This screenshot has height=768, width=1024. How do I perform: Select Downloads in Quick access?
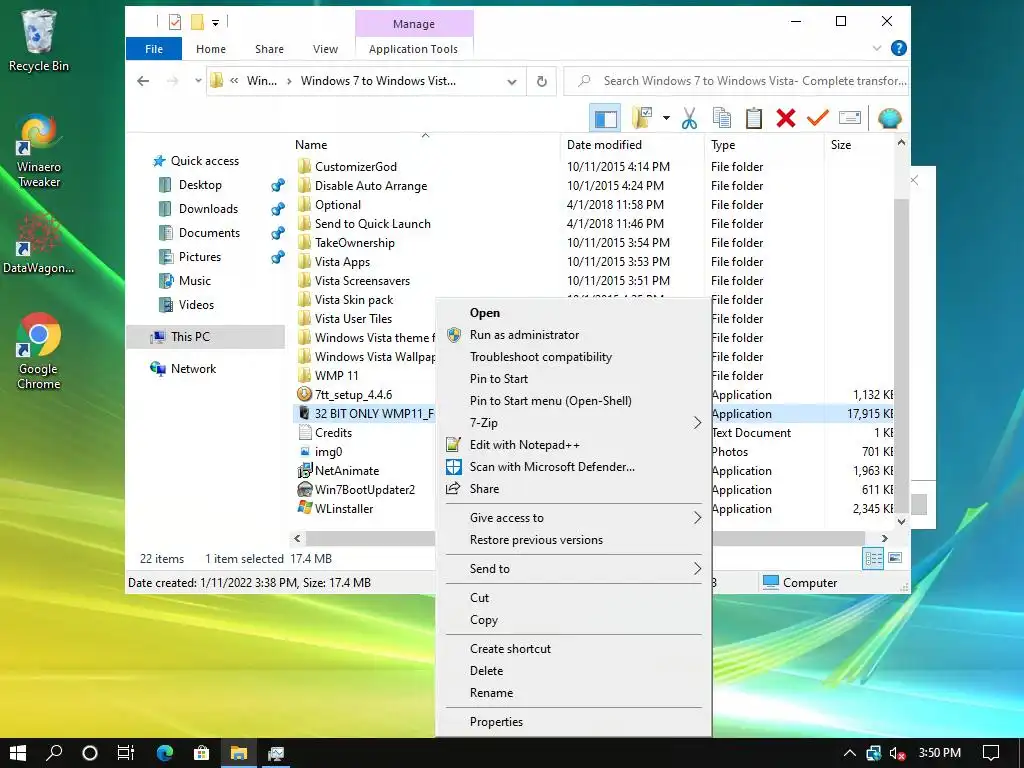pyautogui.click(x=208, y=209)
